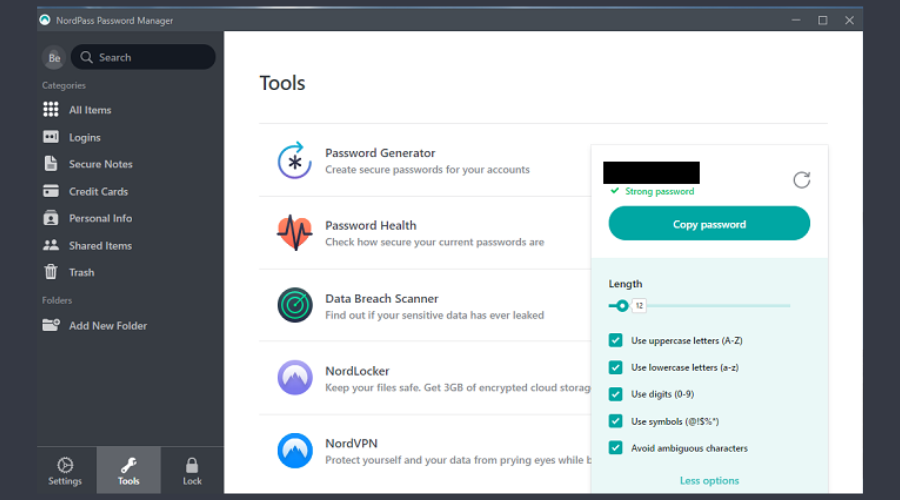This screenshot has width=900, height=500.
Task: Click the Logins sidebar icon
Action: click(51, 137)
